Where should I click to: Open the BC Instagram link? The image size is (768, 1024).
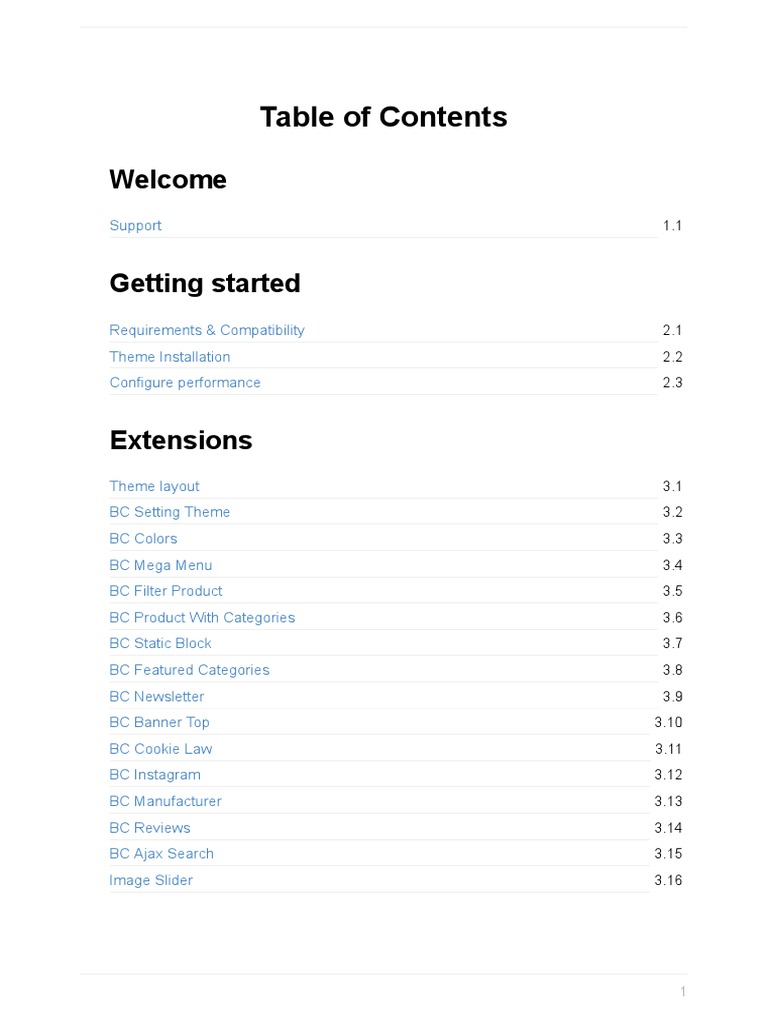pos(155,775)
